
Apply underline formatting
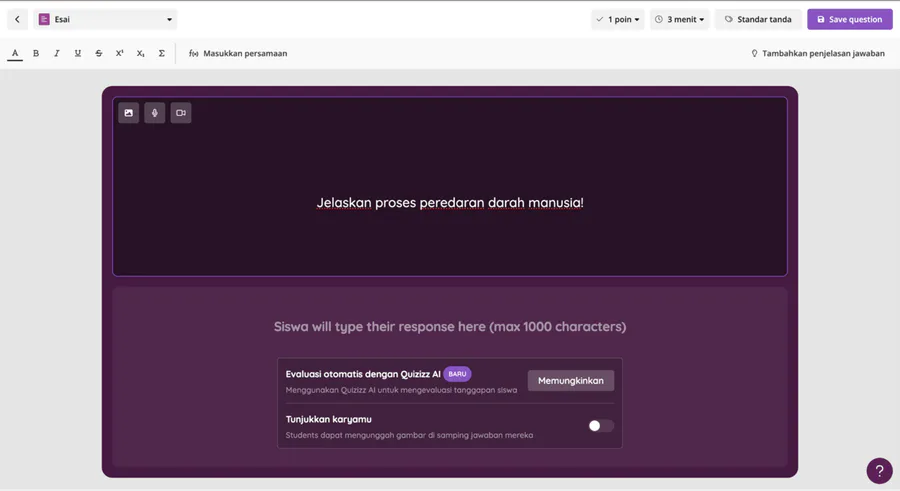[x=78, y=53]
